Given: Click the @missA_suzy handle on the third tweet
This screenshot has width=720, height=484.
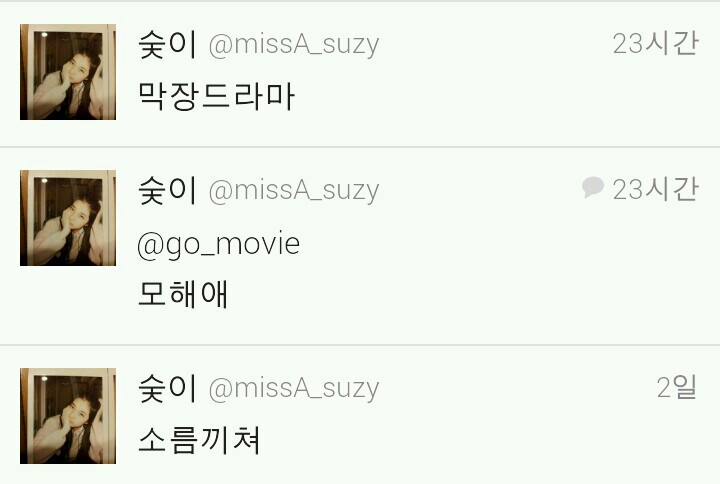Looking at the screenshot, I should pos(294,388).
